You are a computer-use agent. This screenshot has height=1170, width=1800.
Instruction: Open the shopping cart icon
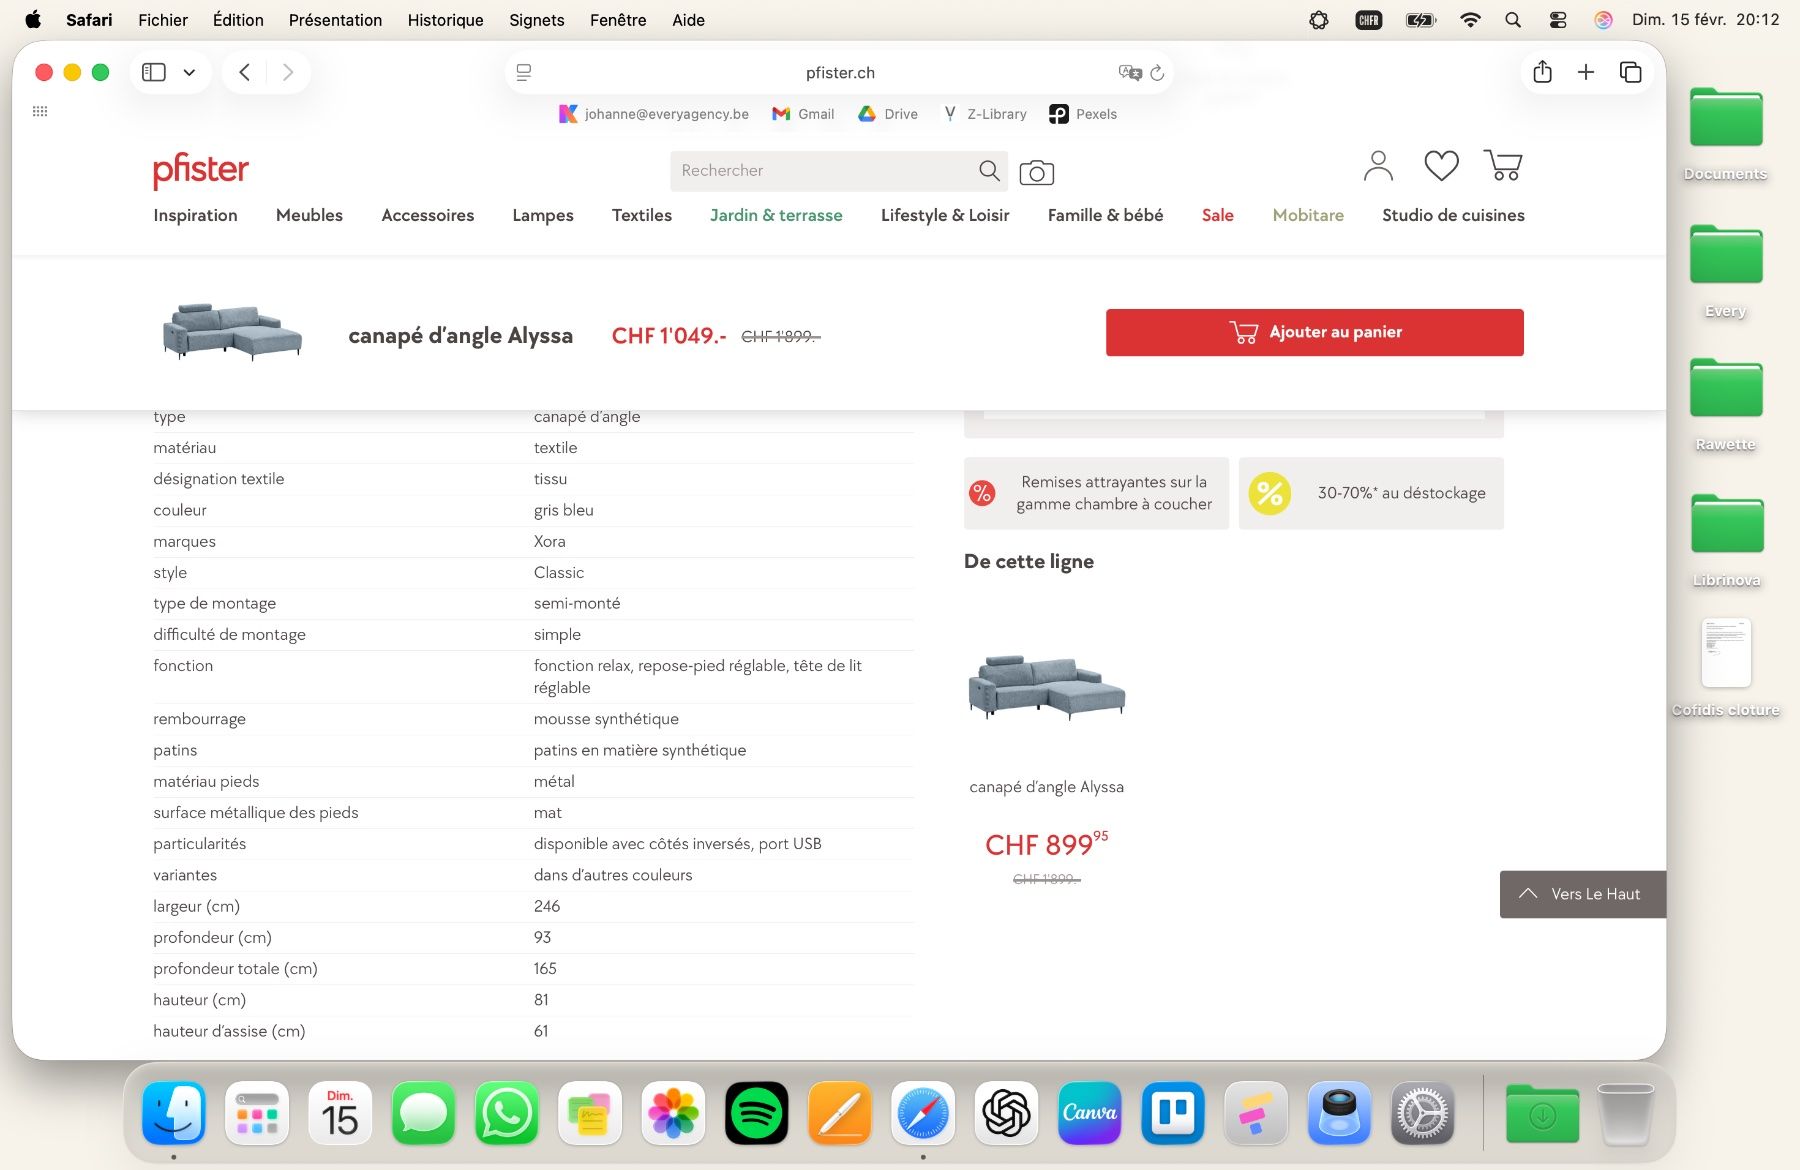[1503, 166]
